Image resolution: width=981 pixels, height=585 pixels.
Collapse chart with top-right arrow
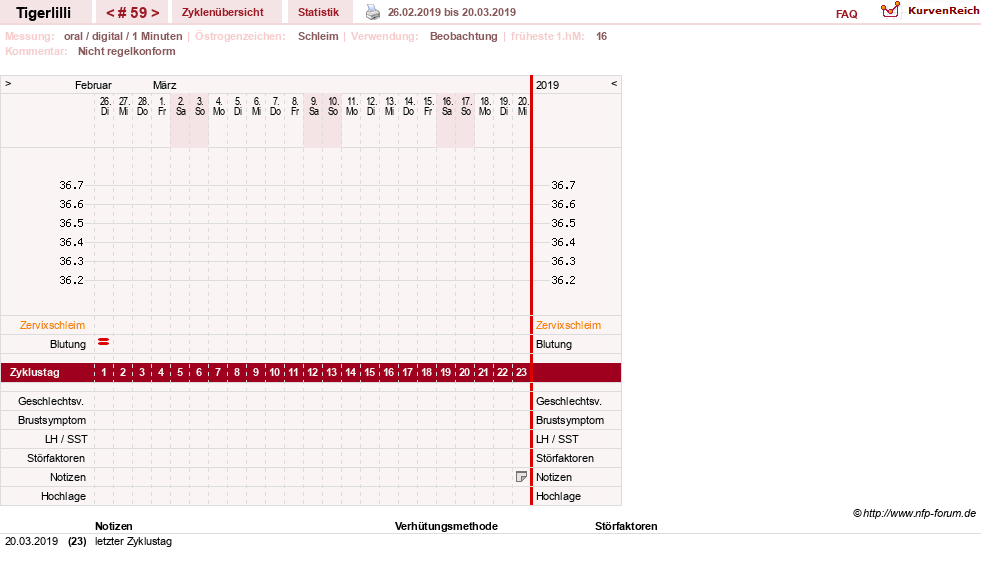(x=614, y=83)
